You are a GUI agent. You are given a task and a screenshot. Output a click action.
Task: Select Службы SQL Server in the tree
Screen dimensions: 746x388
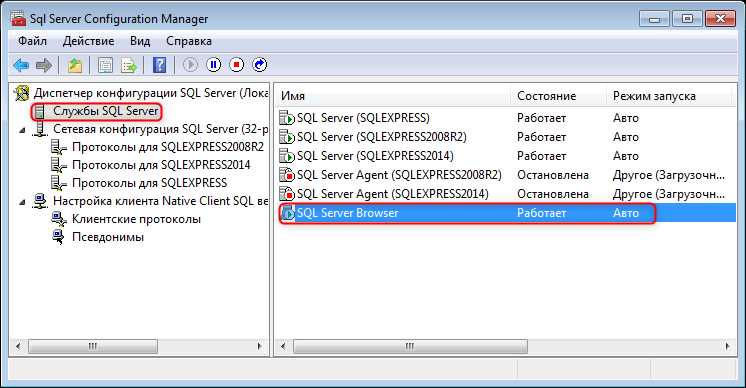[x=106, y=111]
